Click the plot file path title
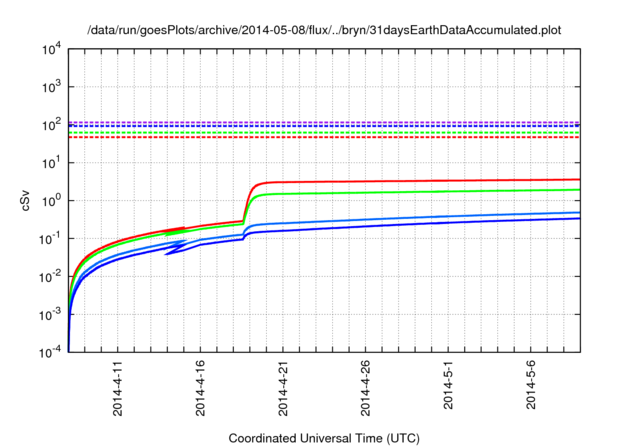Viewport: 640px width, 448px height. [x=324, y=30]
